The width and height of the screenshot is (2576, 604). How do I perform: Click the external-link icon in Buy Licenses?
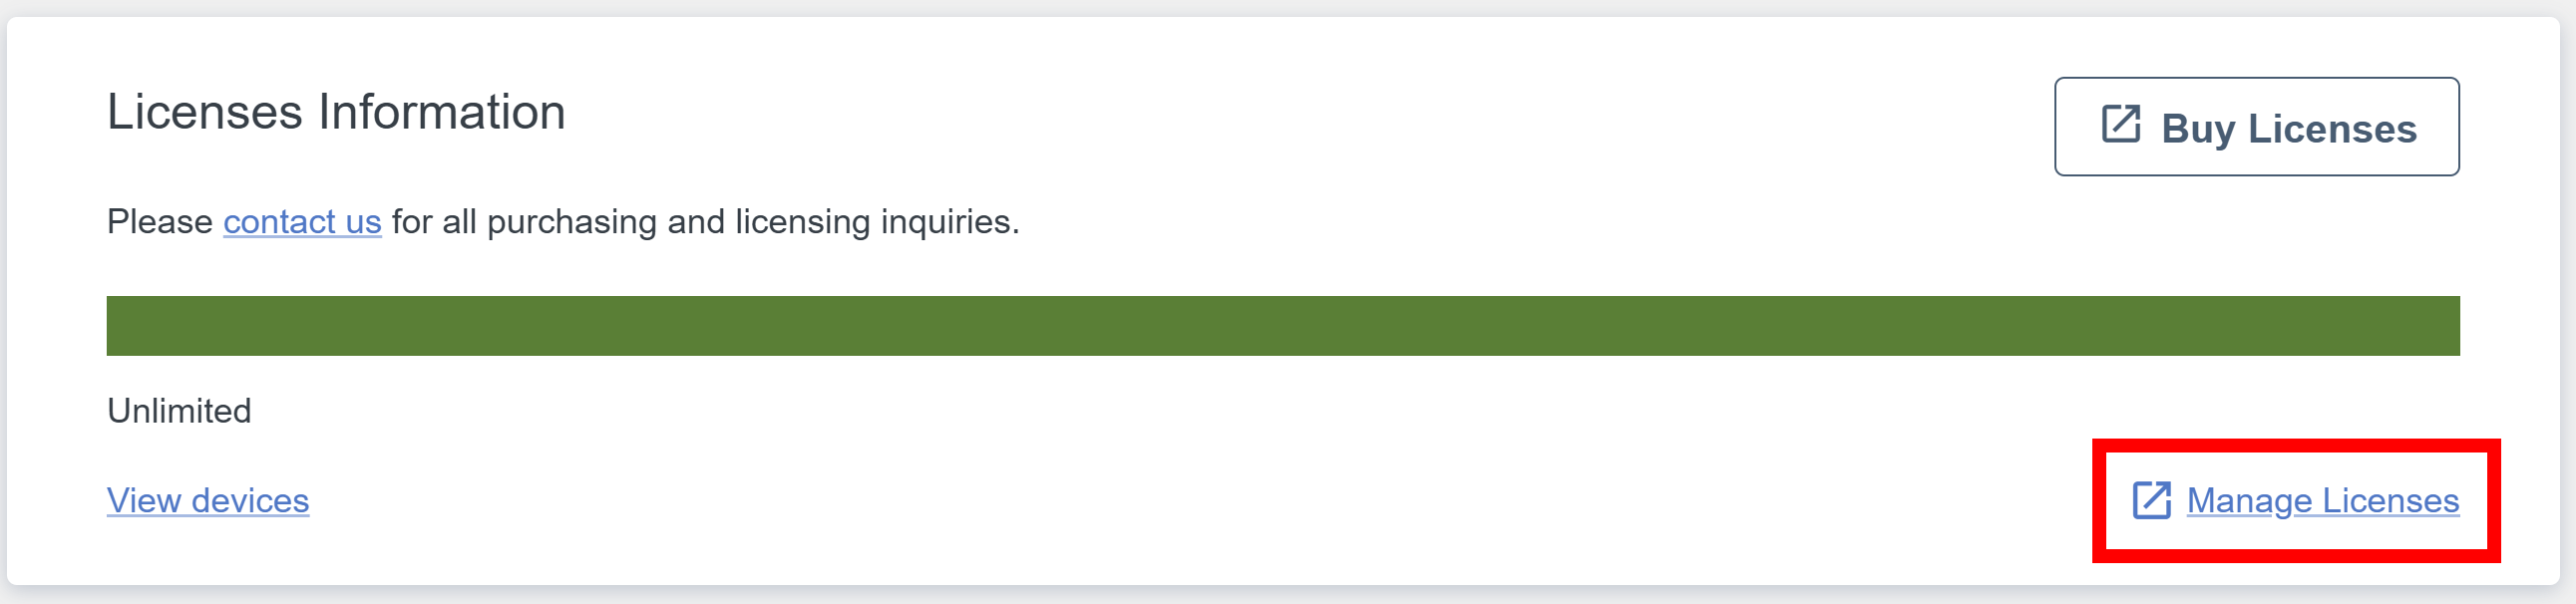2120,125
